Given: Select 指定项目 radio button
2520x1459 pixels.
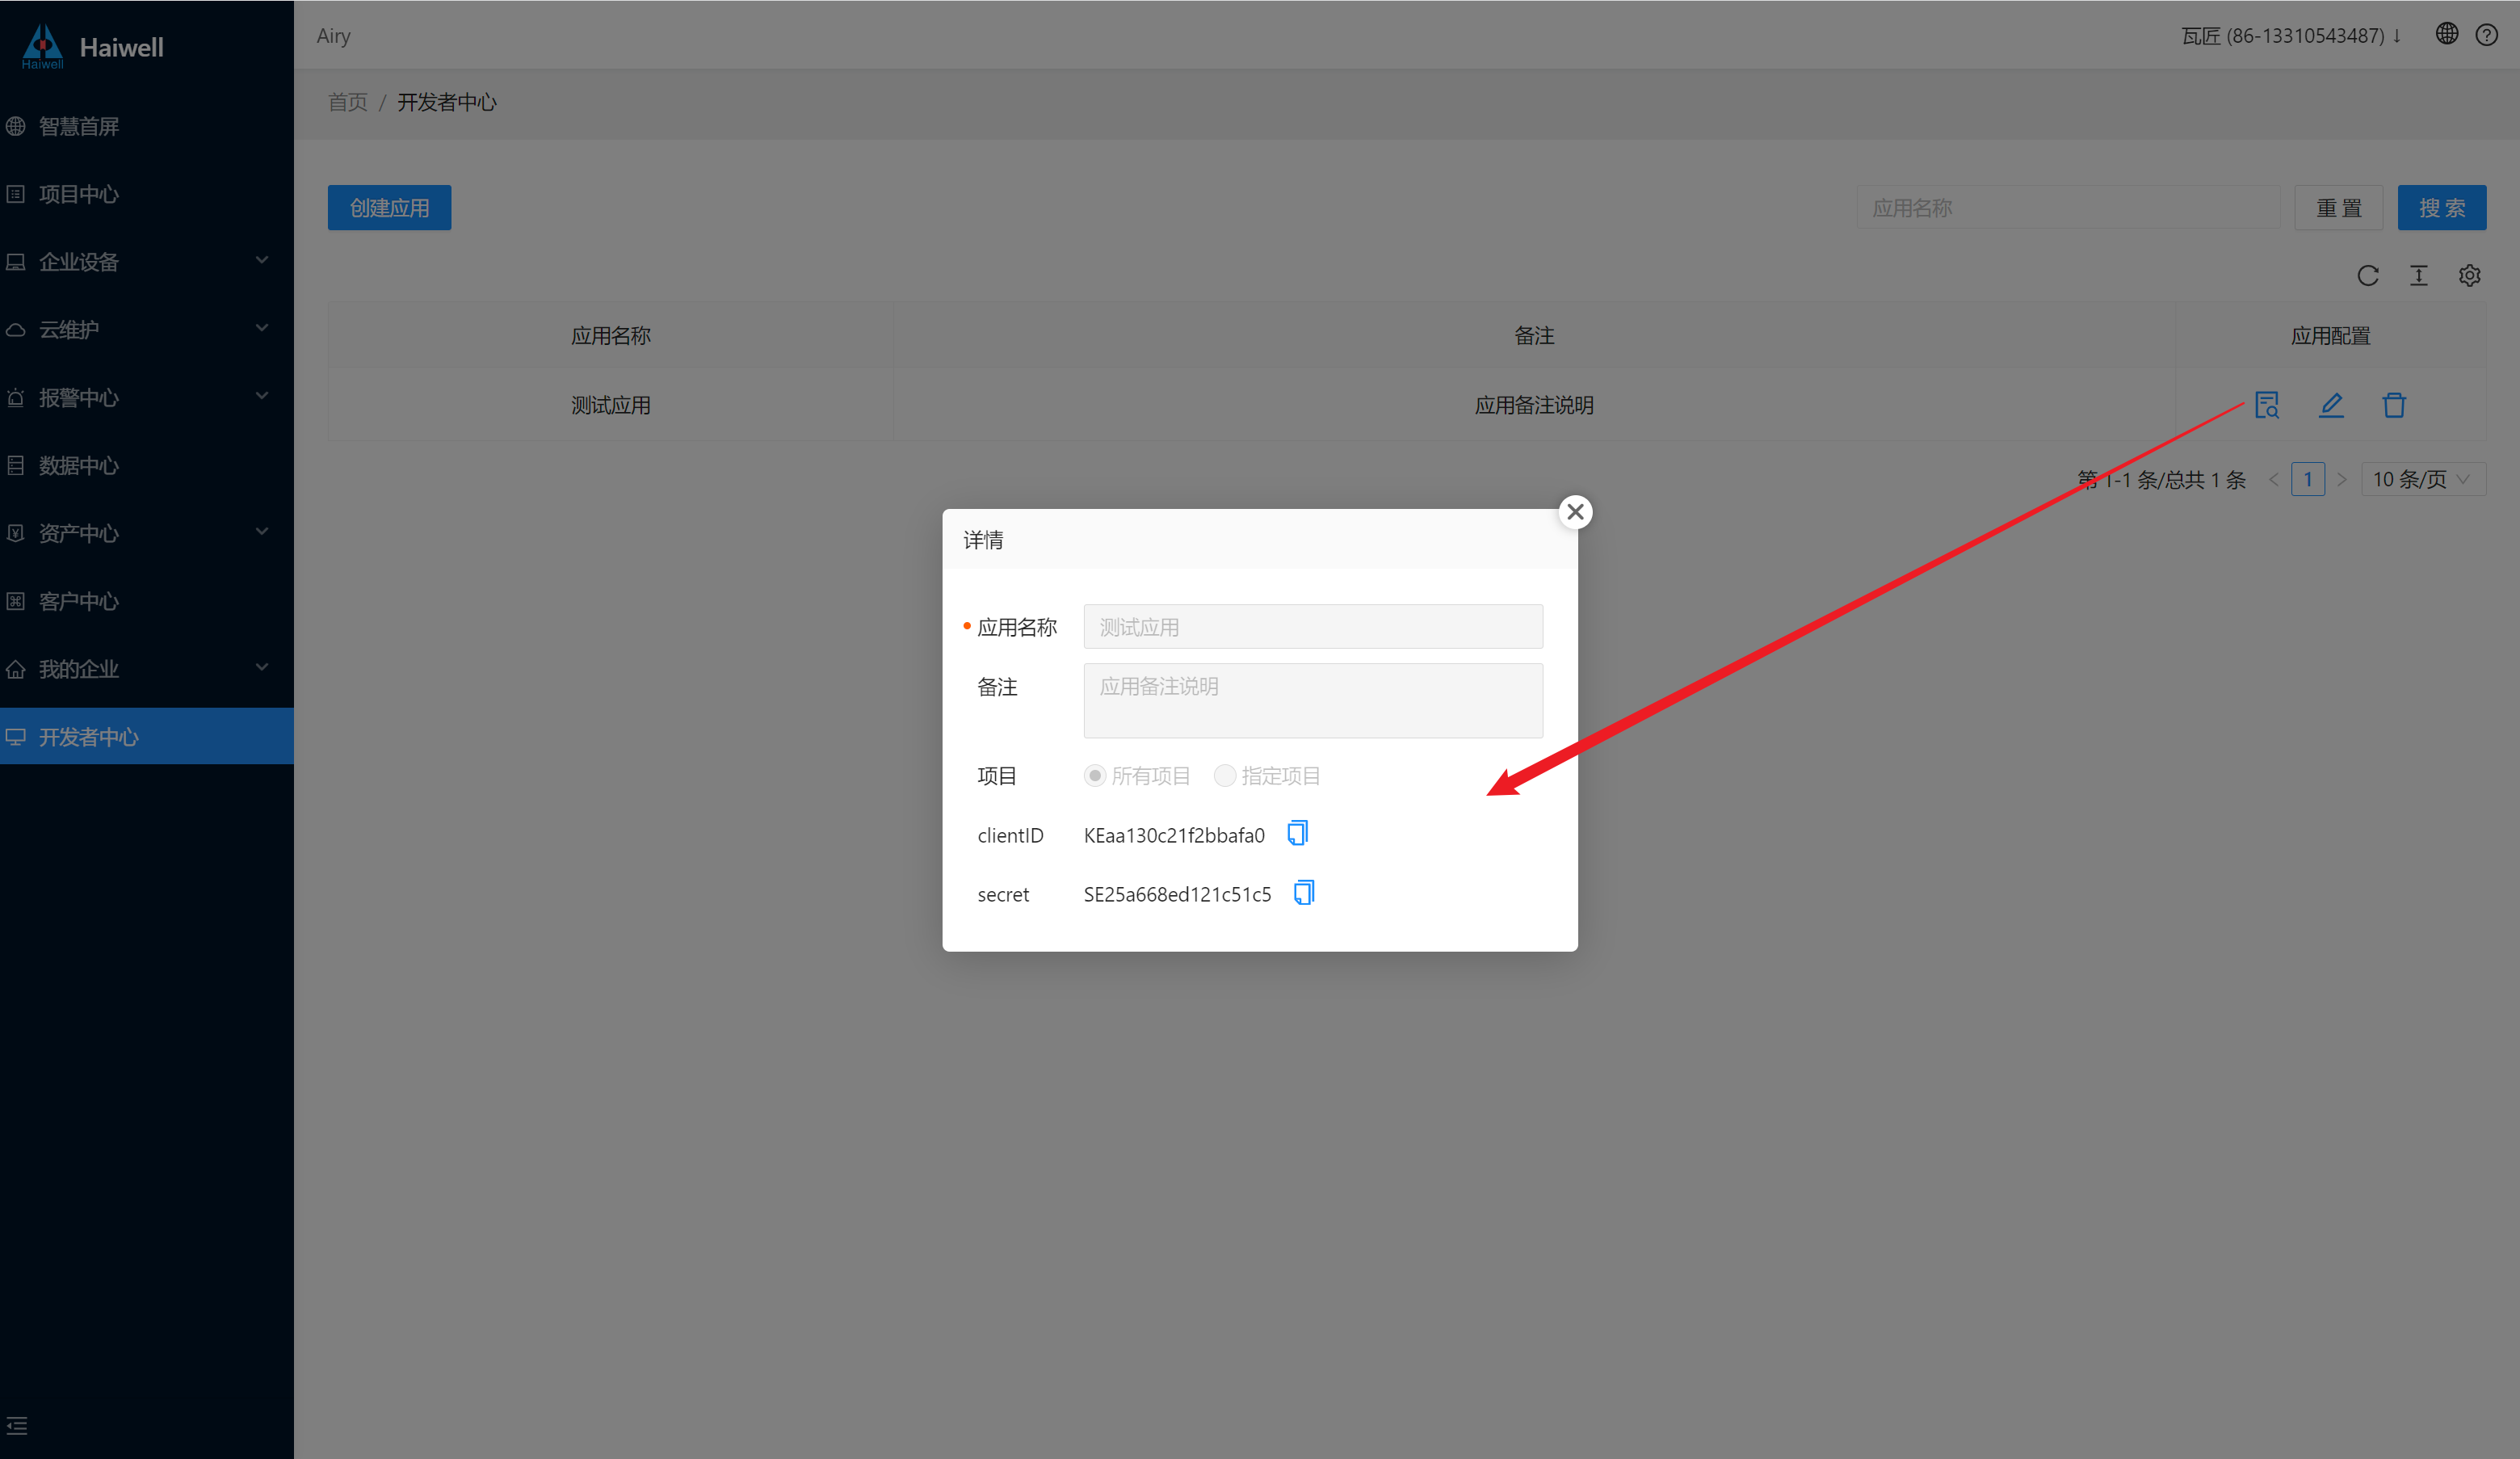Looking at the screenshot, I should point(1224,776).
